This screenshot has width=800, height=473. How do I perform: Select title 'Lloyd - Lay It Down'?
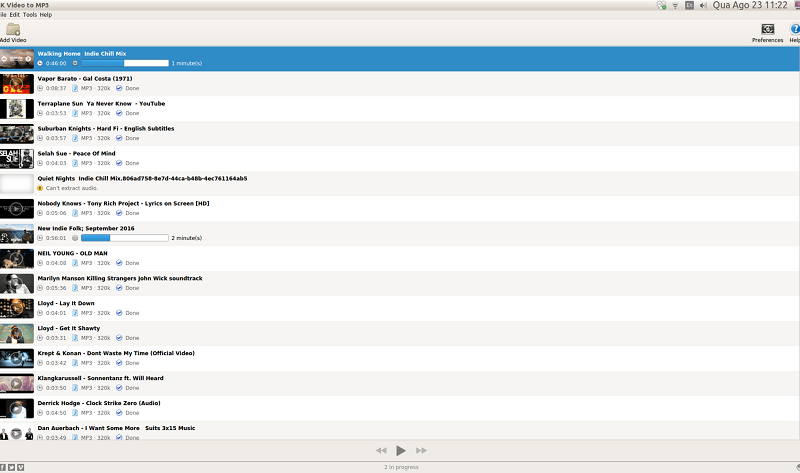click(x=66, y=304)
